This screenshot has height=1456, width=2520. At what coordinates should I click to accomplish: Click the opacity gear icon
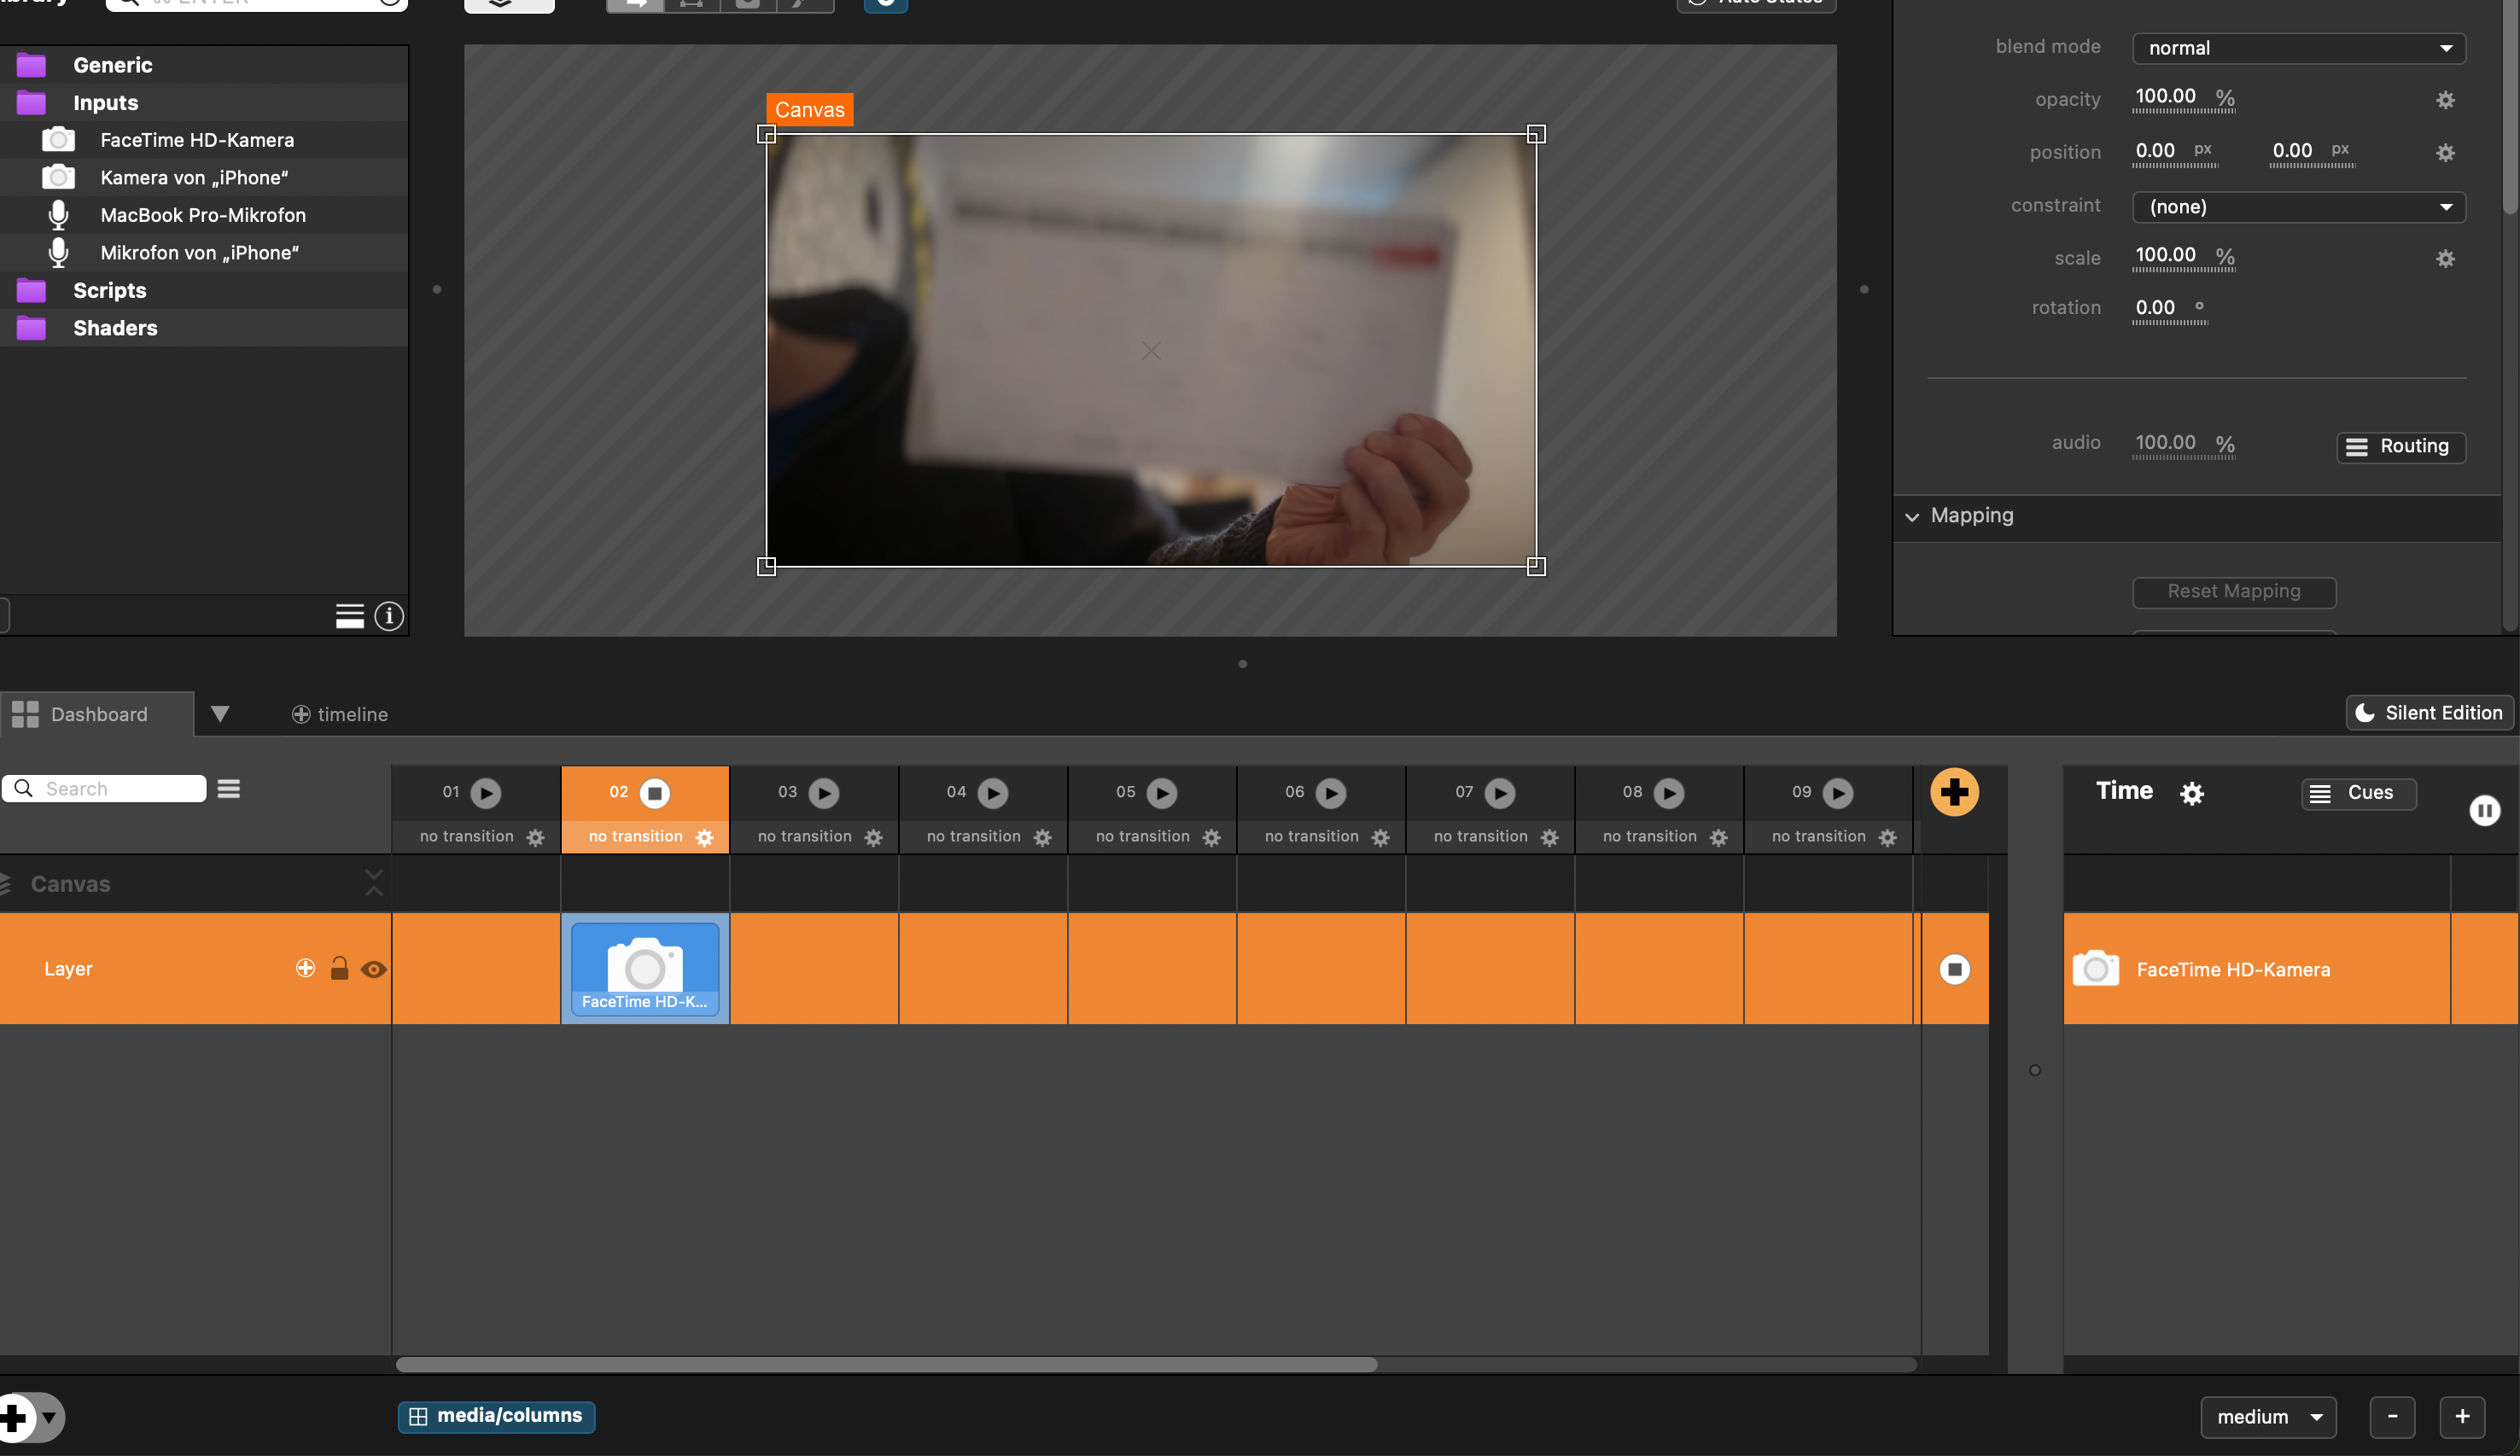click(x=2444, y=100)
